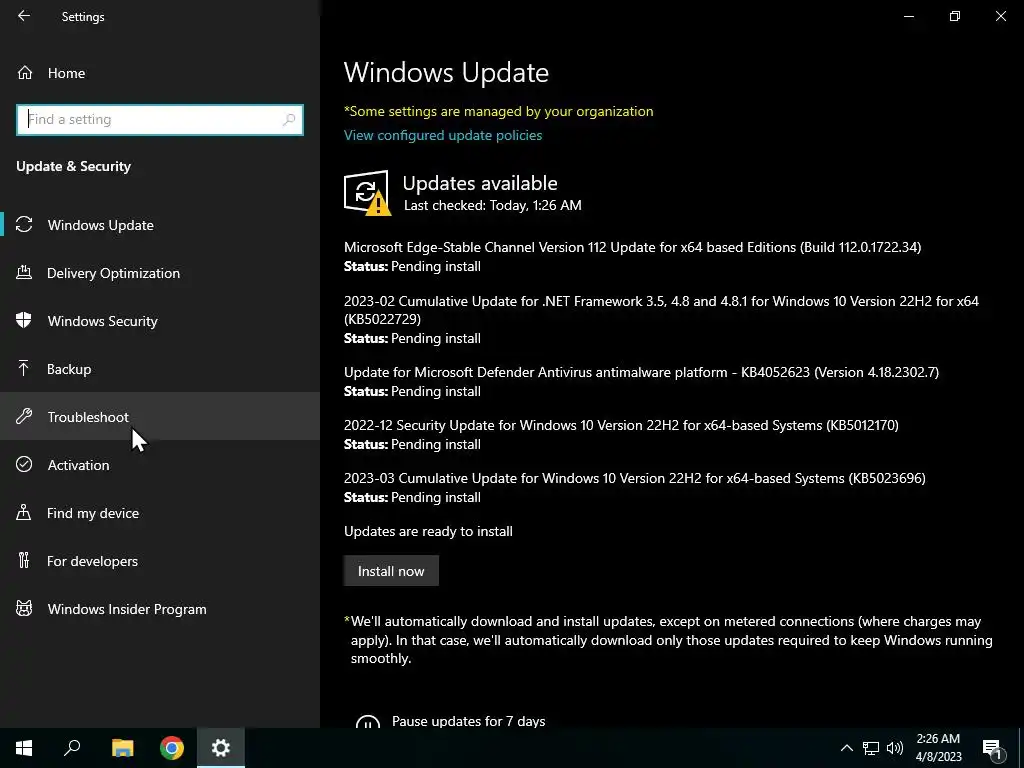Click the Settings gear in taskbar
This screenshot has height=768, width=1024.
click(221, 748)
